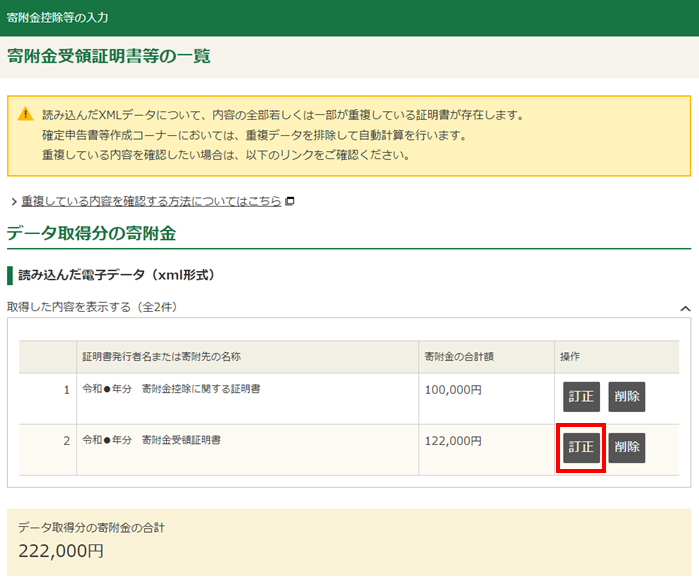Click the 操作 column header
Screen dimensions: 699x585
(569, 356)
